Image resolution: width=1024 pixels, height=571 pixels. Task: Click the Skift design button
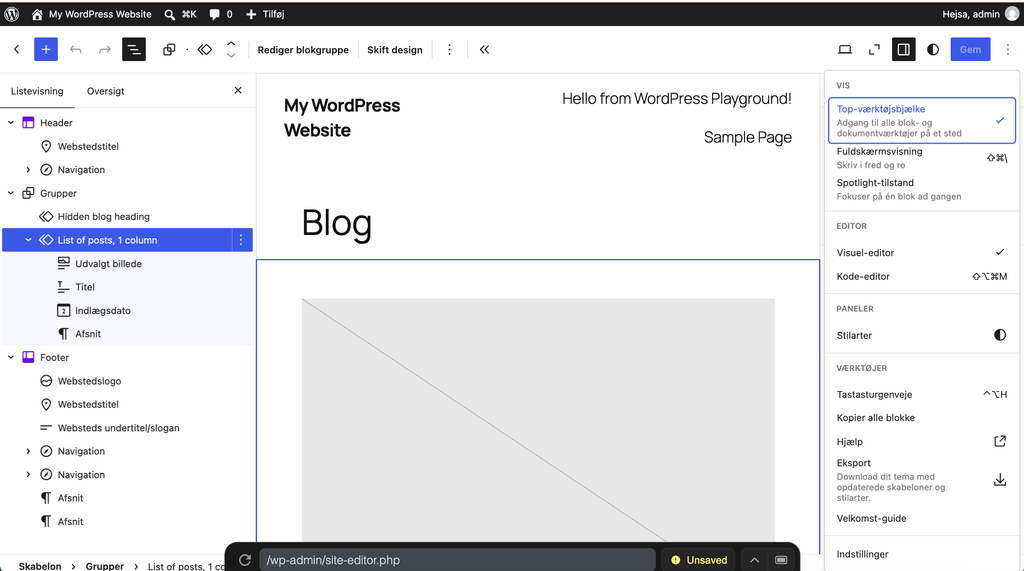point(394,50)
